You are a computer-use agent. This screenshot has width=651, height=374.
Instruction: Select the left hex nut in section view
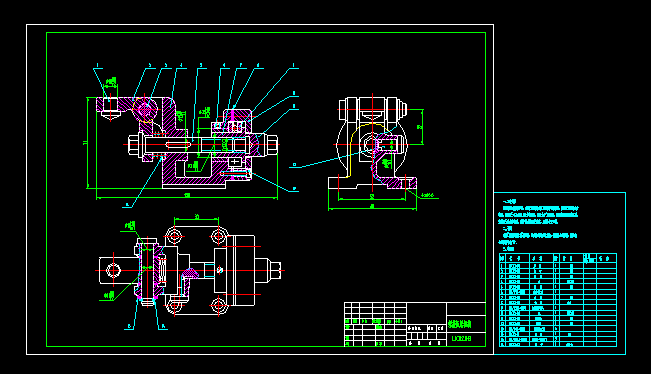tap(135, 144)
